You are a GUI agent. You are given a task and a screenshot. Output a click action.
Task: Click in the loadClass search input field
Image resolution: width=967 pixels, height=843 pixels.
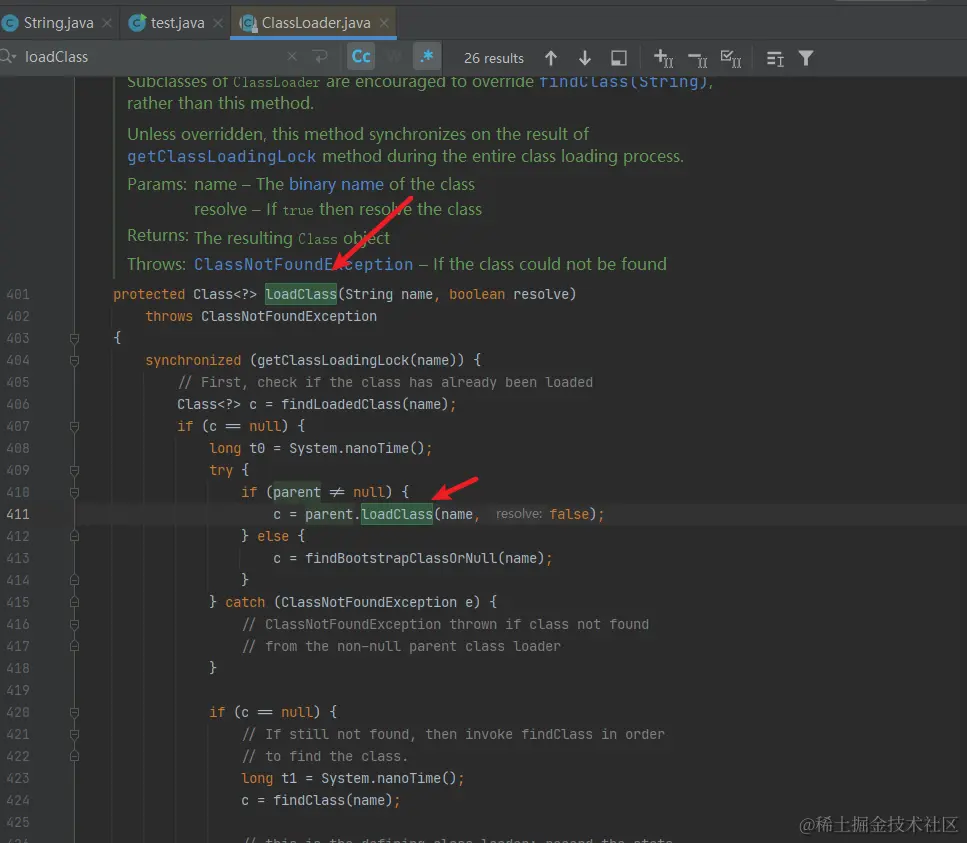pos(150,57)
